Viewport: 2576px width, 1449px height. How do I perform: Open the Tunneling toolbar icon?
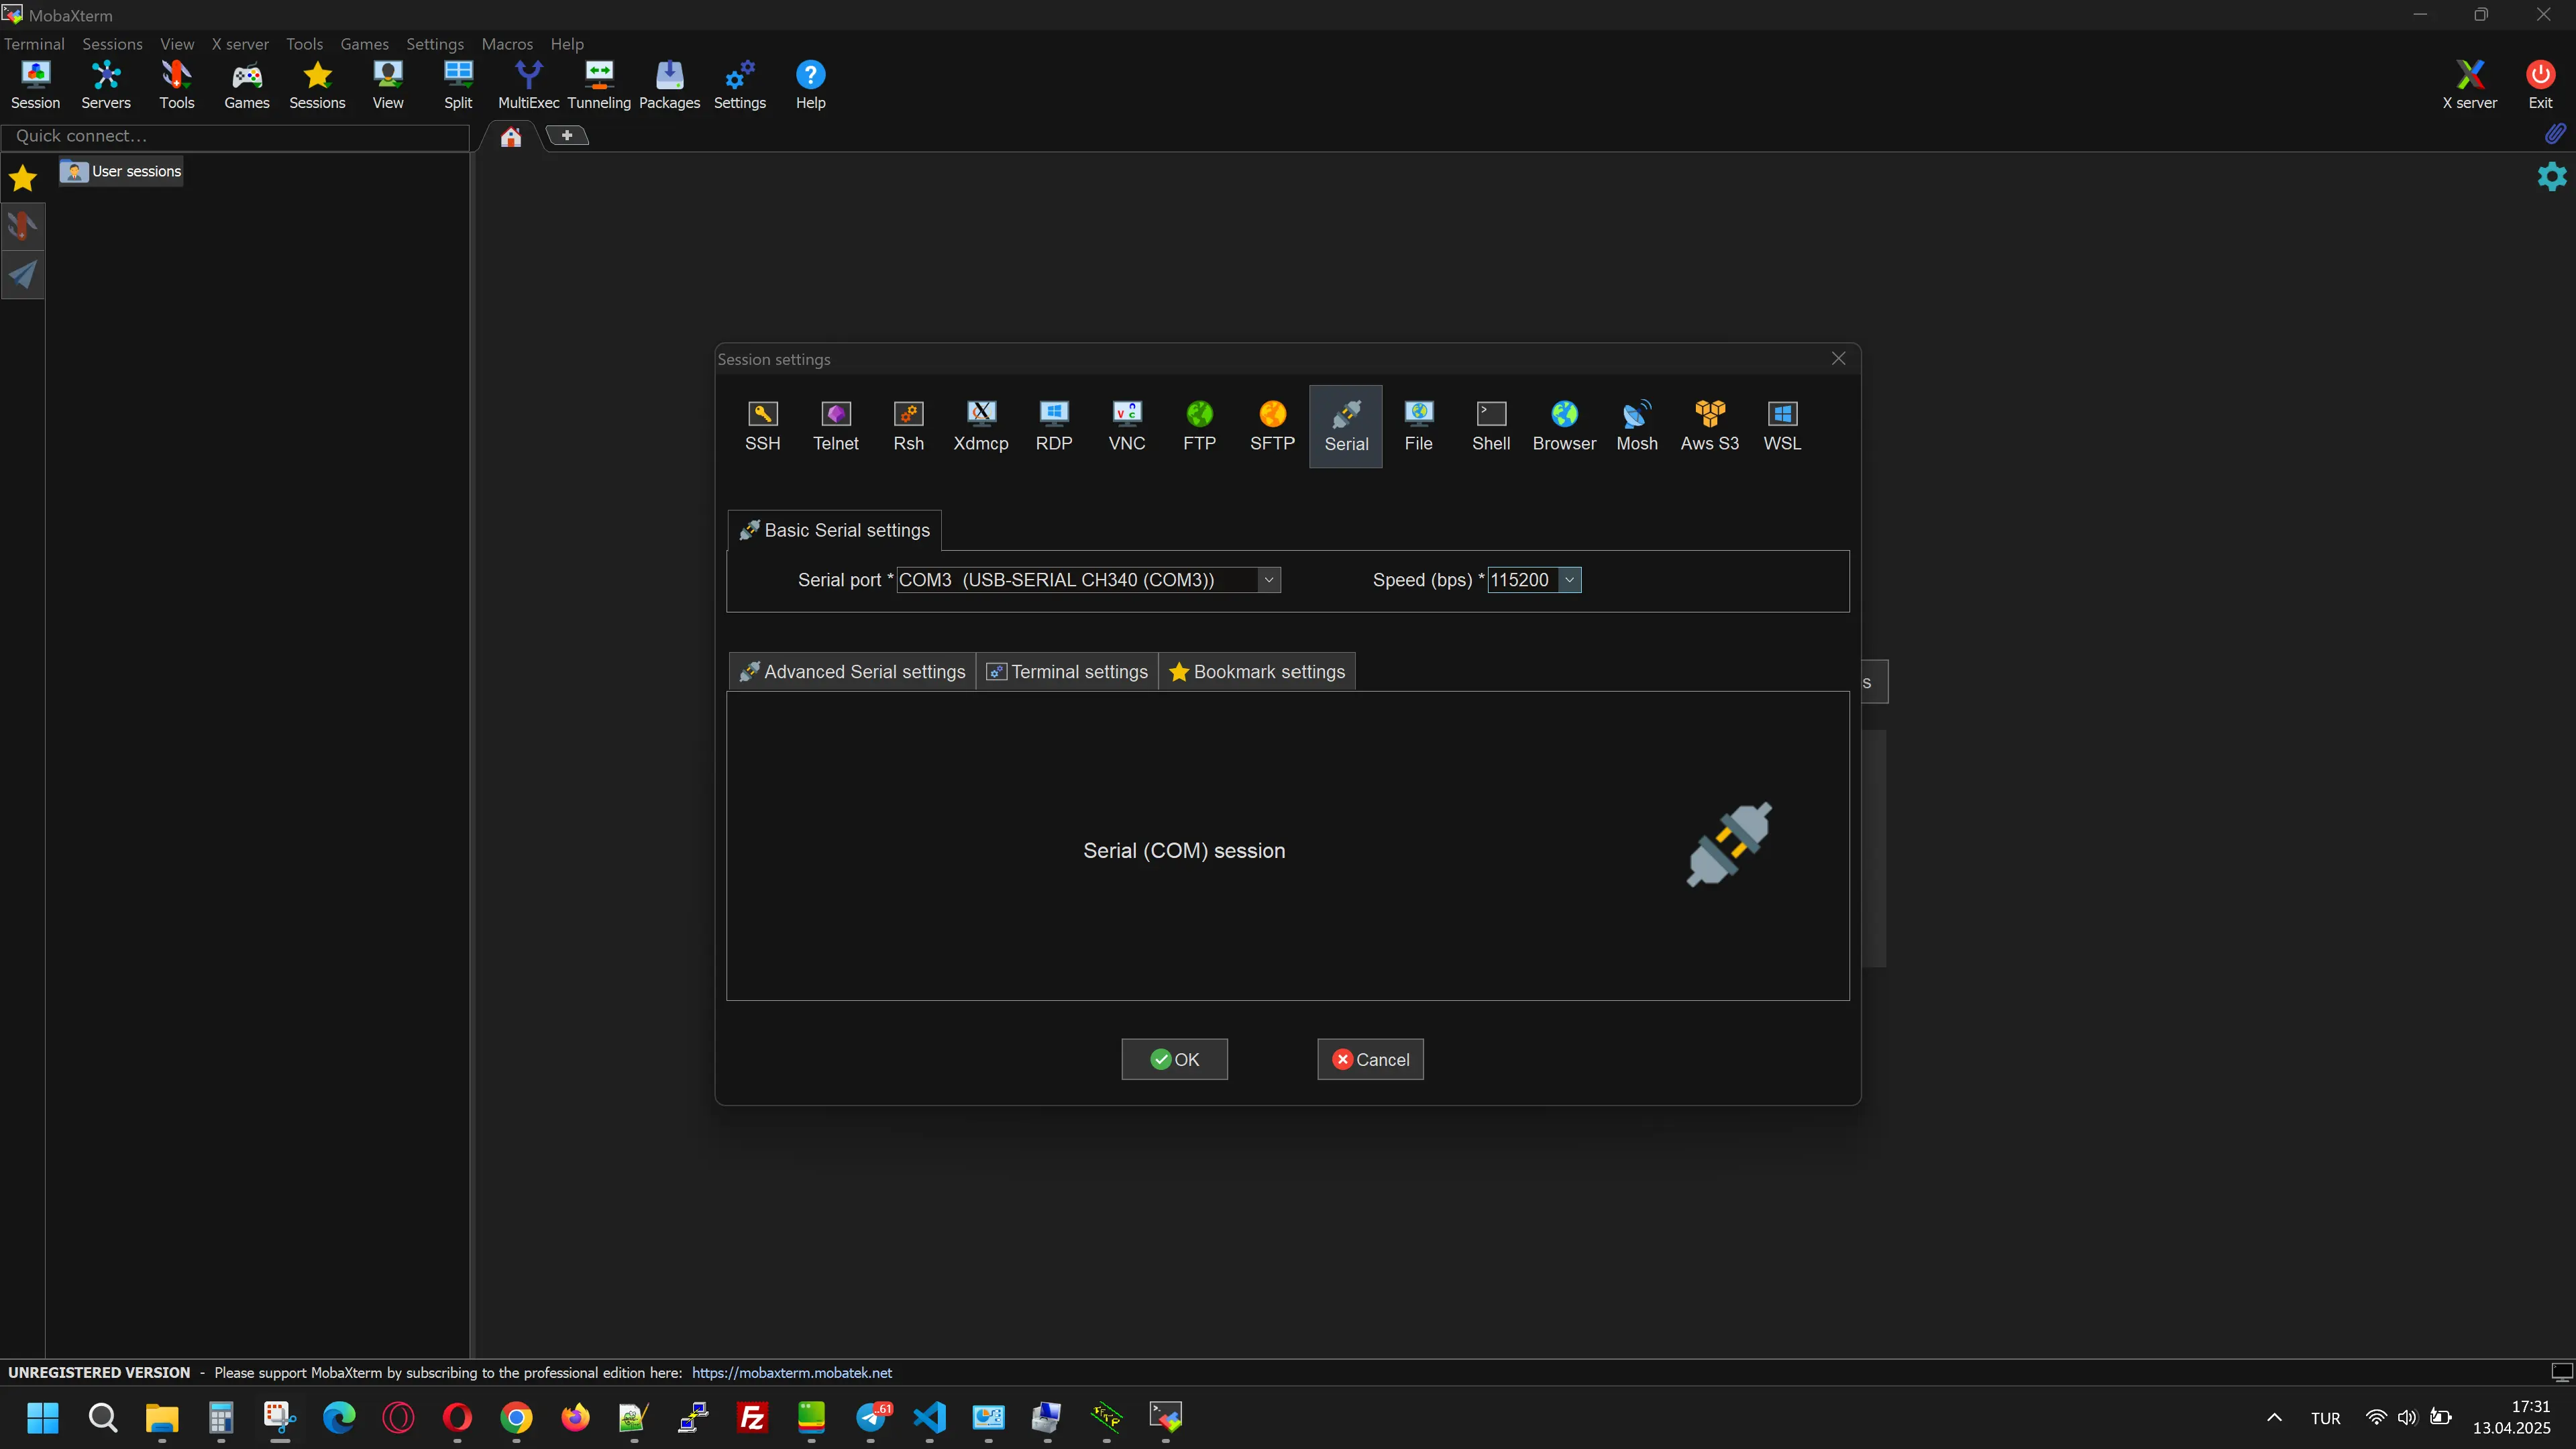coord(599,85)
